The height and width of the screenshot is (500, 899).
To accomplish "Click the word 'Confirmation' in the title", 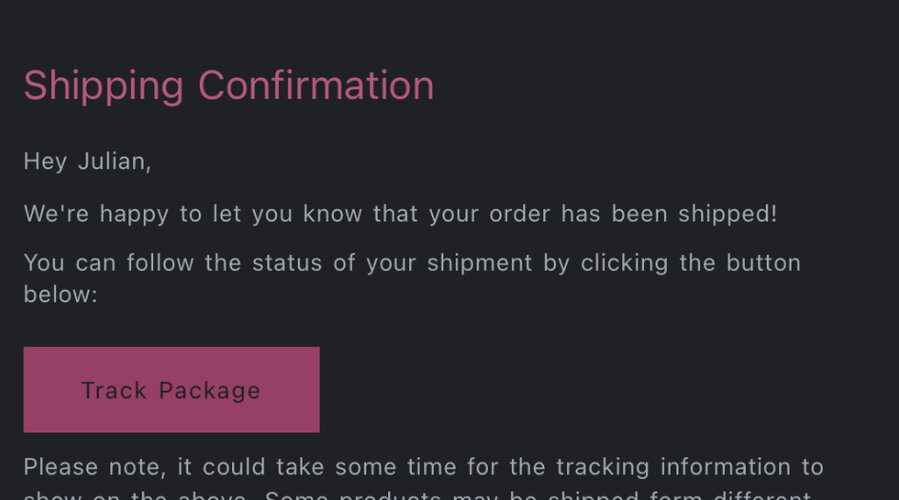I will 316,86.
